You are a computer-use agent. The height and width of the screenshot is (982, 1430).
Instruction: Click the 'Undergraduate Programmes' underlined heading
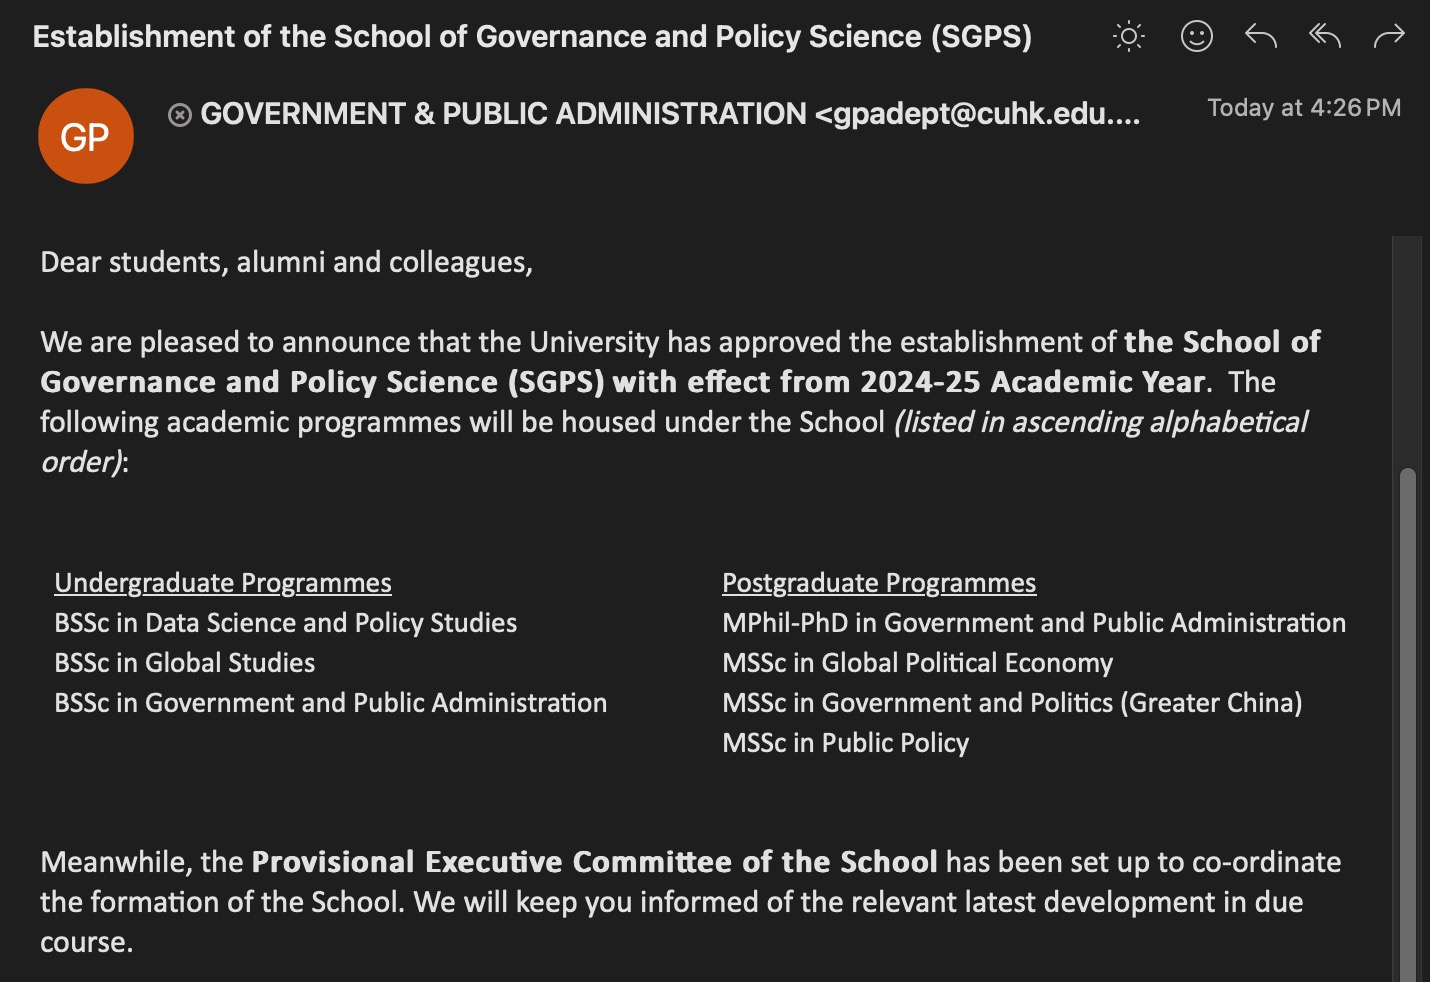tap(223, 583)
